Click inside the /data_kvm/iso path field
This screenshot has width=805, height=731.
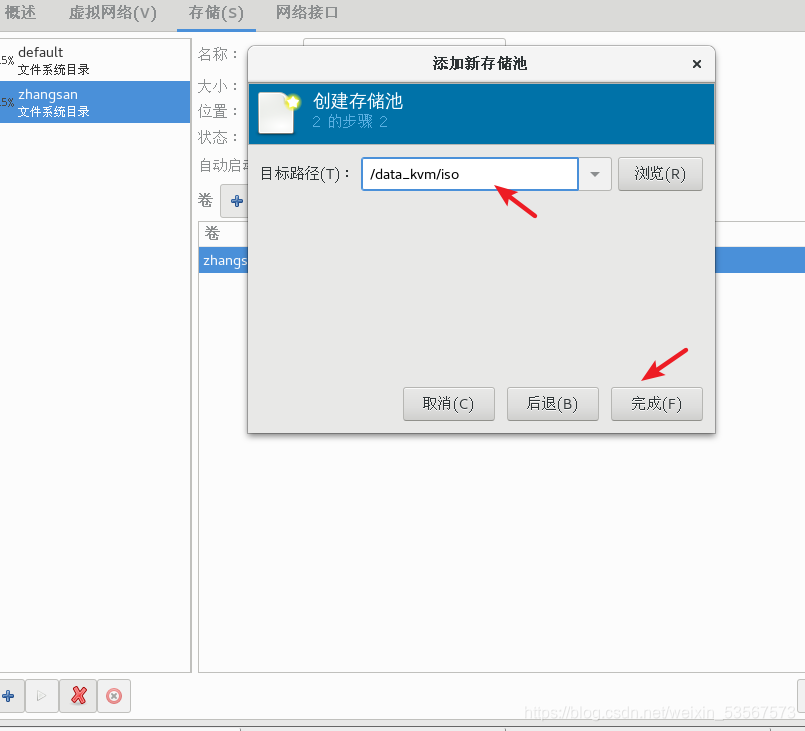pyautogui.click(x=468, y=173)
